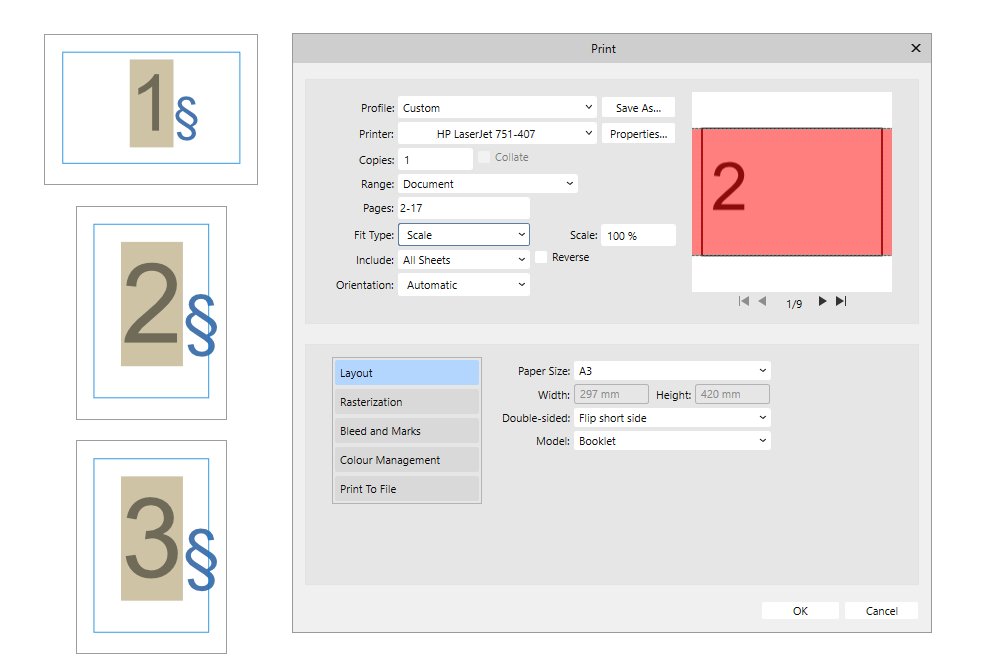
Task: Go to next preview page
Action: 822,302
